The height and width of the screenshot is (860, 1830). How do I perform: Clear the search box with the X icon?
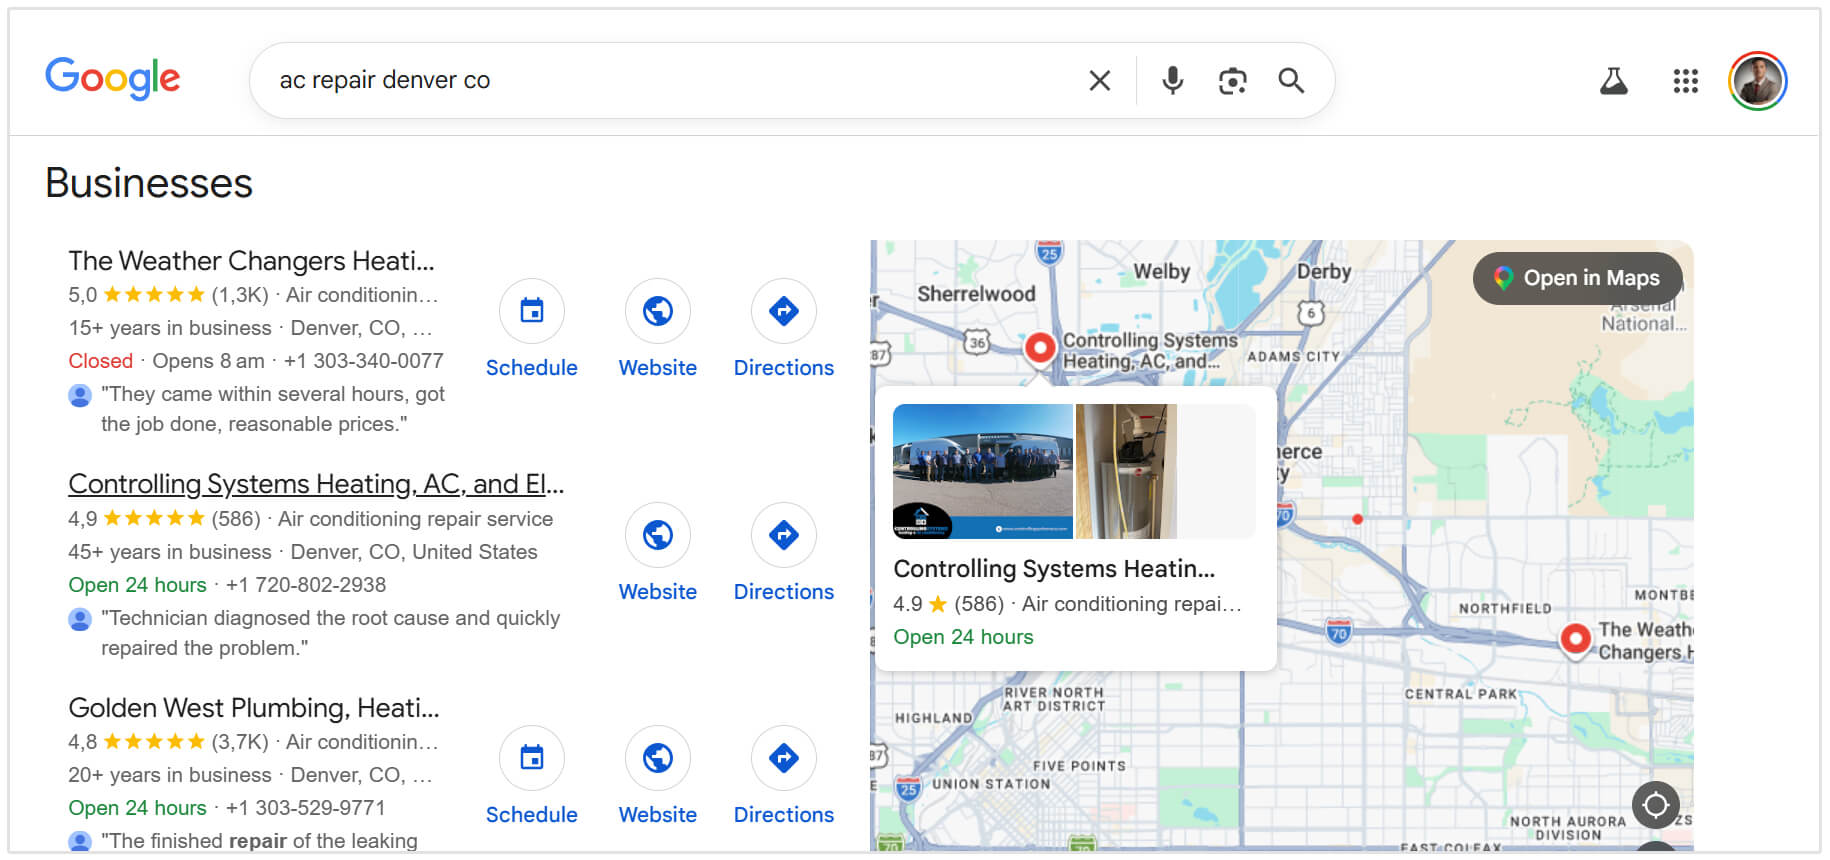[x=1100, y=80]
